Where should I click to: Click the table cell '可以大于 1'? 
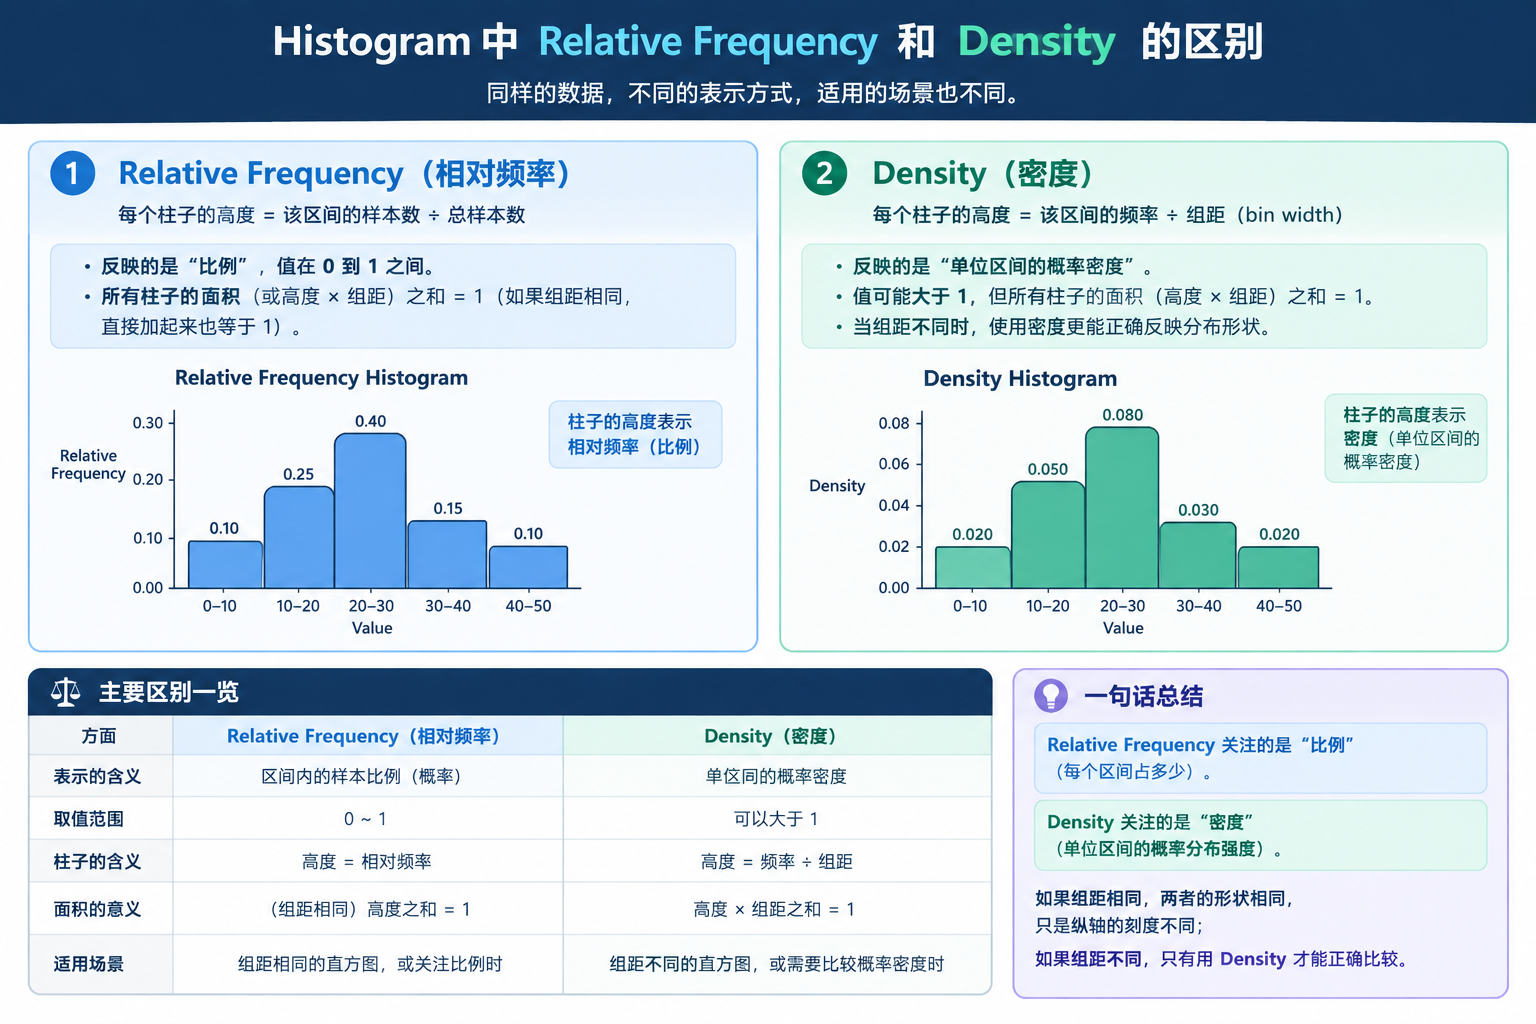(777, 819)
